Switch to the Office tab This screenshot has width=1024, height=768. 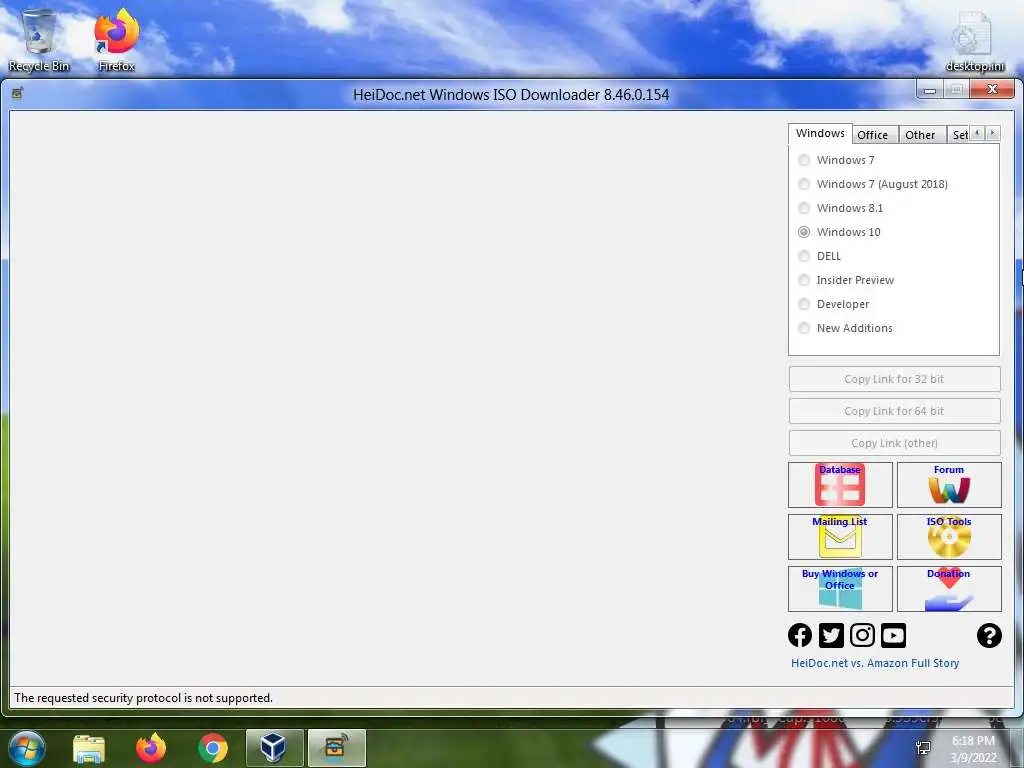872,135
